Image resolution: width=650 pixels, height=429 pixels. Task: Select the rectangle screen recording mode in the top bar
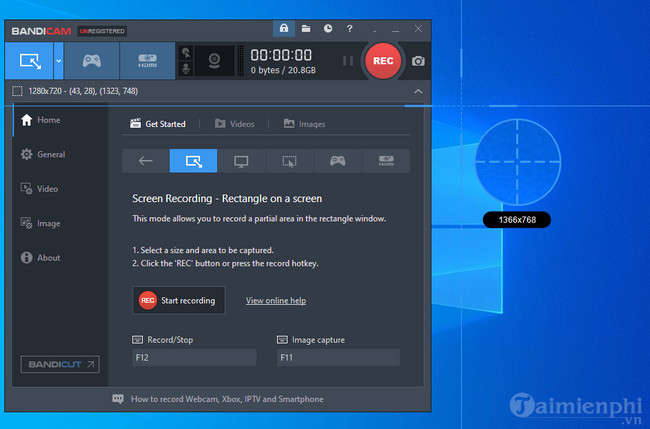click(x=29, y=61)
